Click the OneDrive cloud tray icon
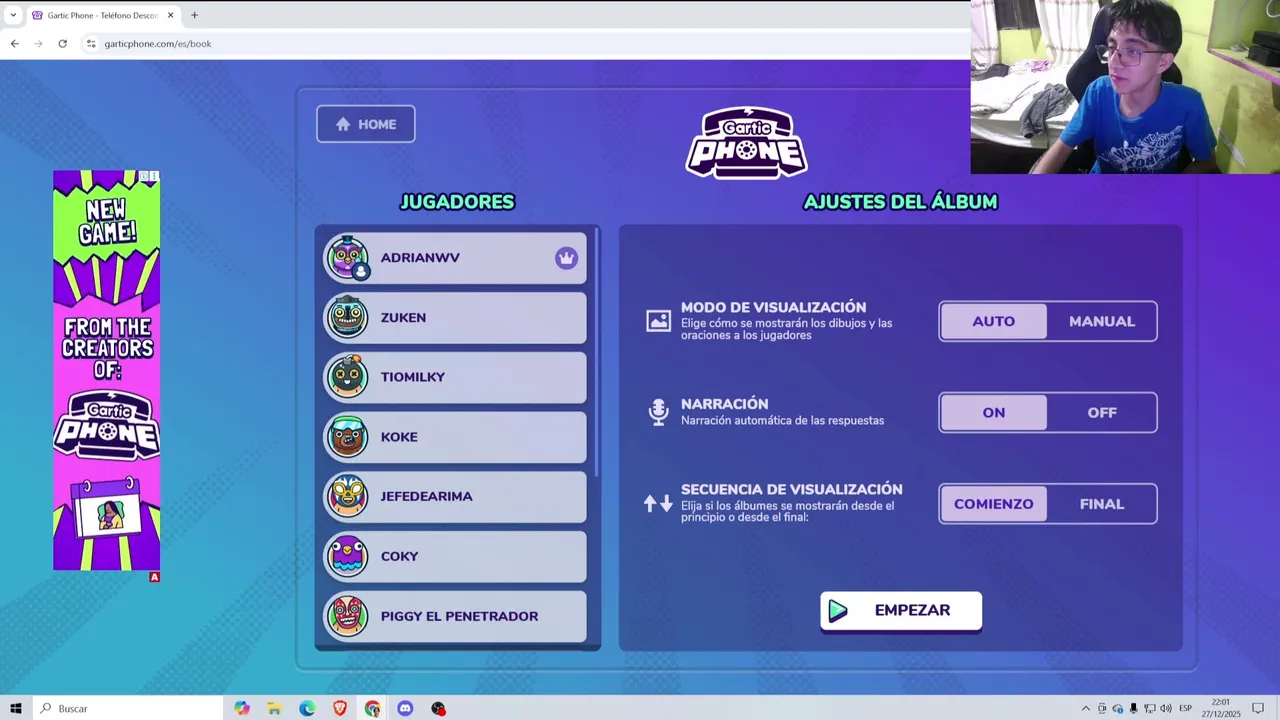 1118,708
